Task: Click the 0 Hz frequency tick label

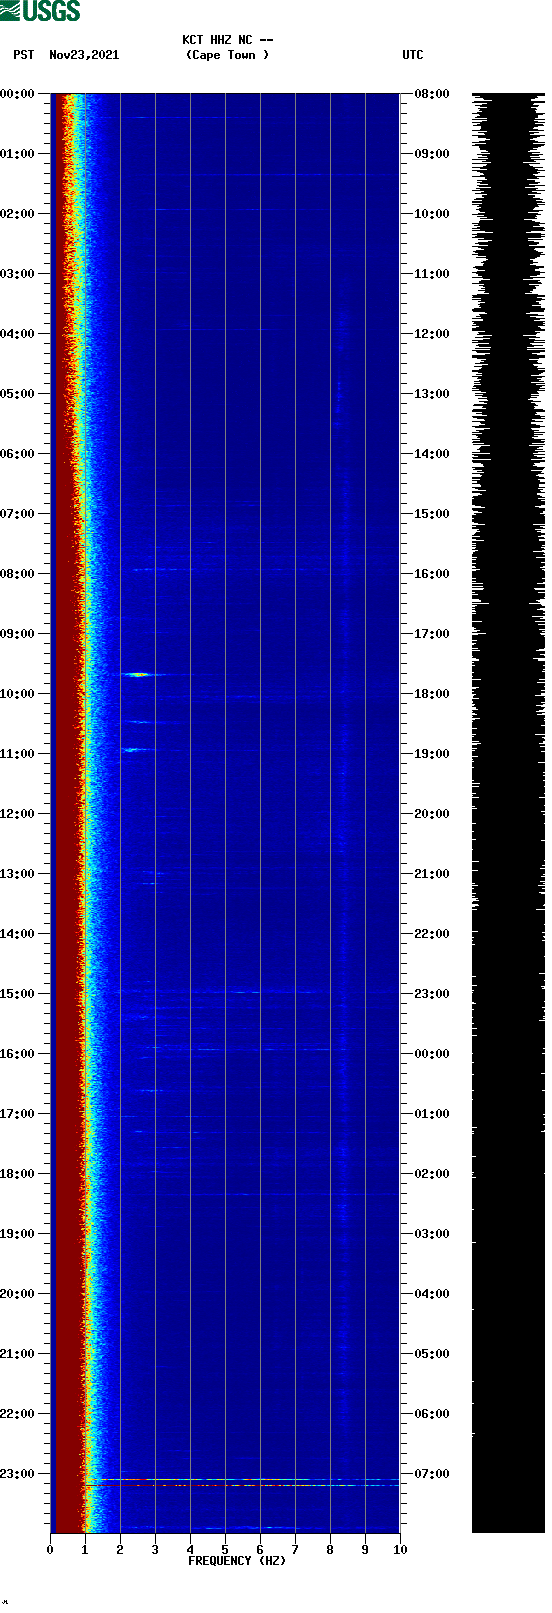Action: coord(50,1550)
